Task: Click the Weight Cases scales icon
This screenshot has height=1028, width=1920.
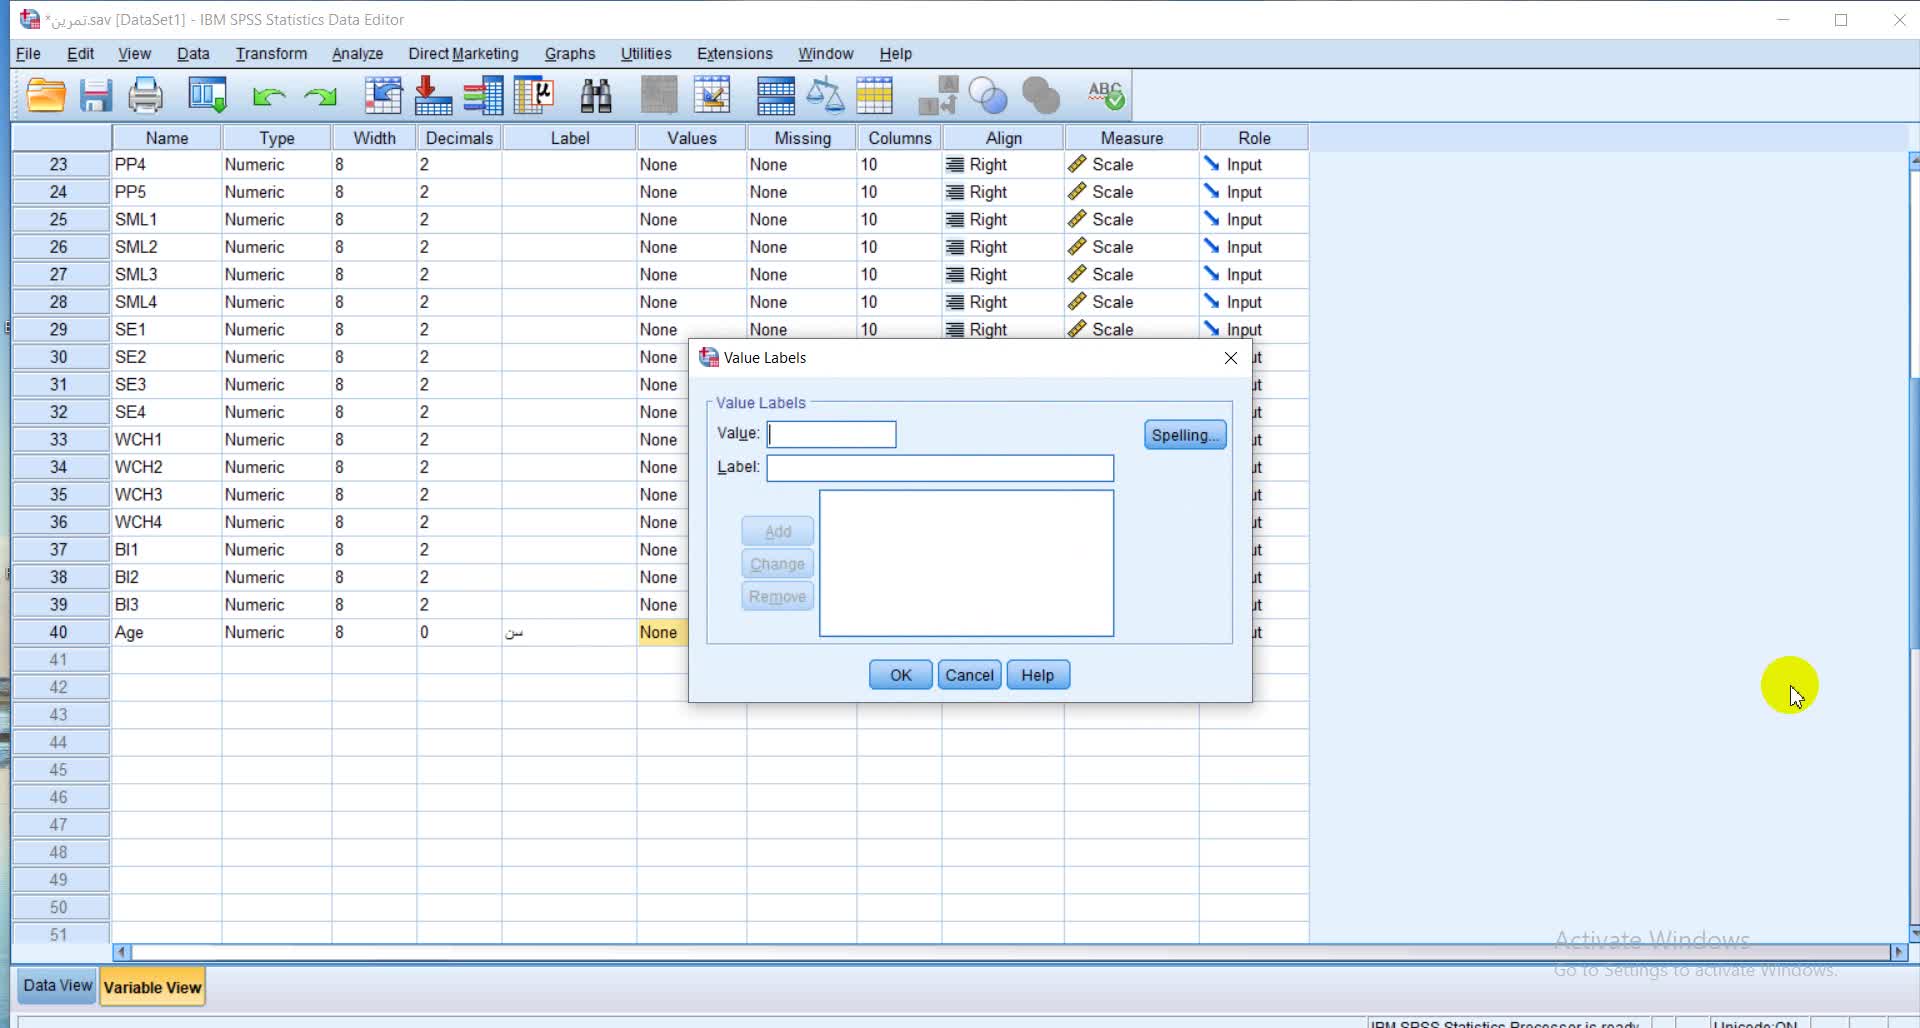Action: point(825,96)
